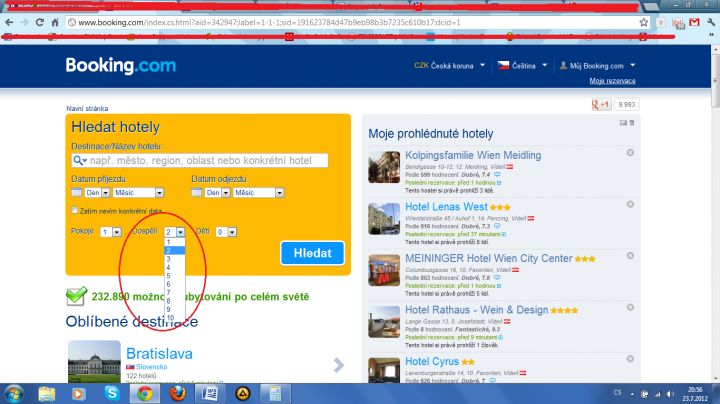This screenshot has height=404, width=720.
Task: Remove Hotel Rathaus from viewed list
Action: (630, 307)
